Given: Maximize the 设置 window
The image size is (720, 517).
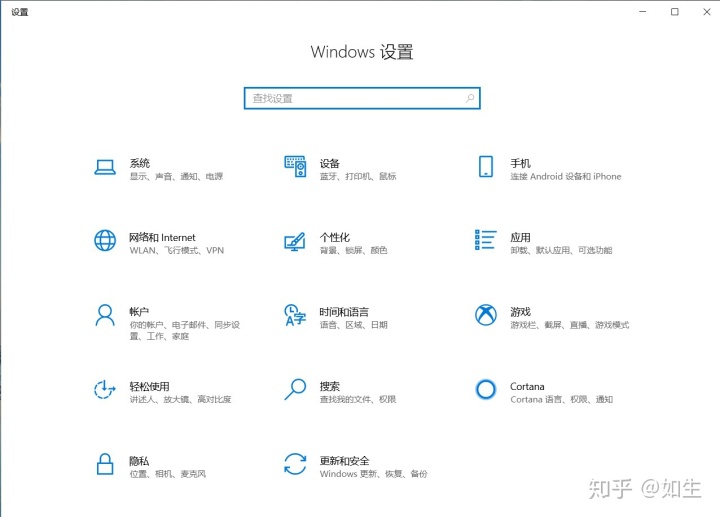Looking at the screenshot, I should point(675,11).
